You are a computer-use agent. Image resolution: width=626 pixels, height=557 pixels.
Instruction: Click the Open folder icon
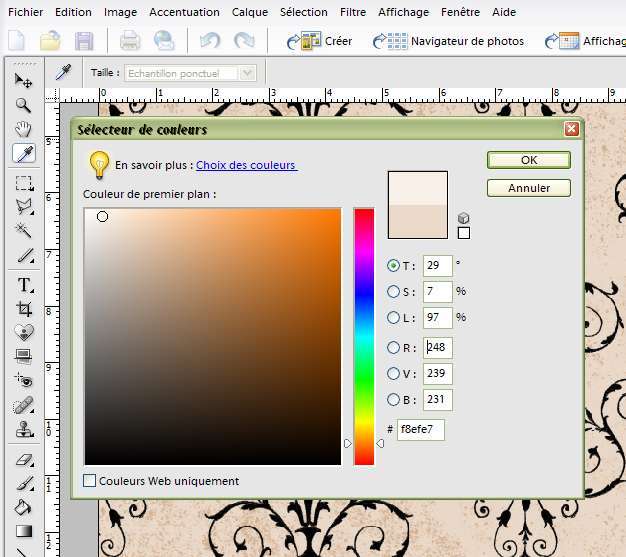50,40
